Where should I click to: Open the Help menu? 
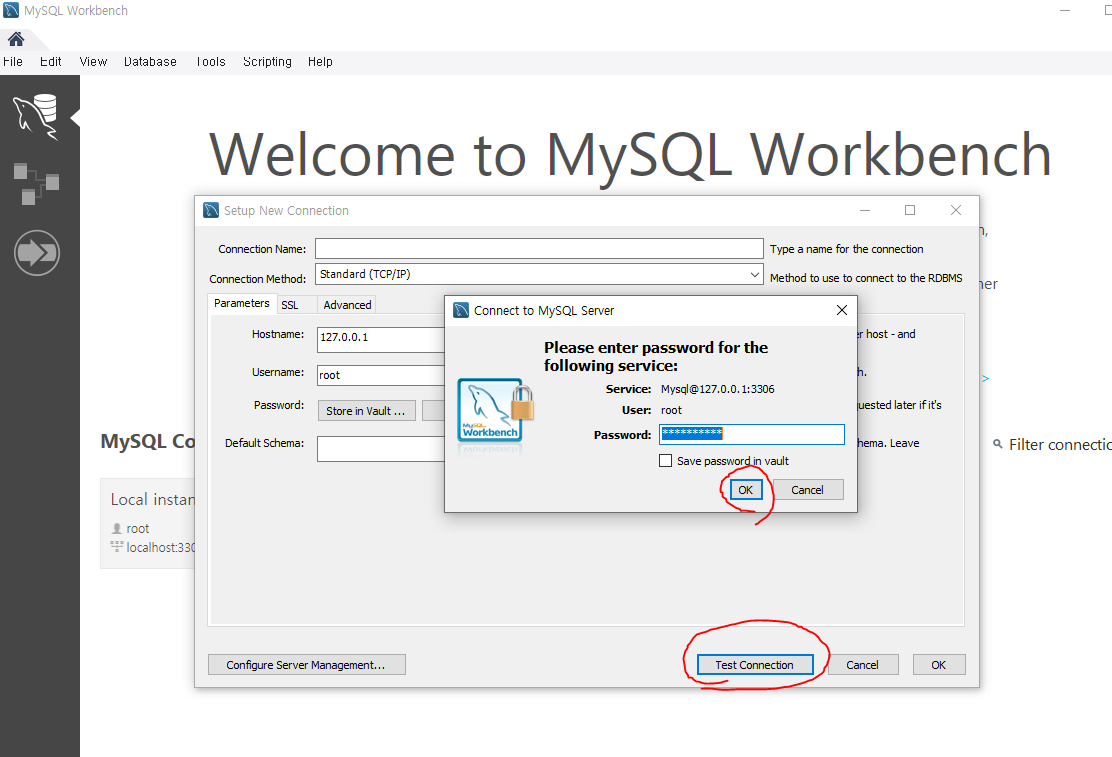click(x=320, y=62)
